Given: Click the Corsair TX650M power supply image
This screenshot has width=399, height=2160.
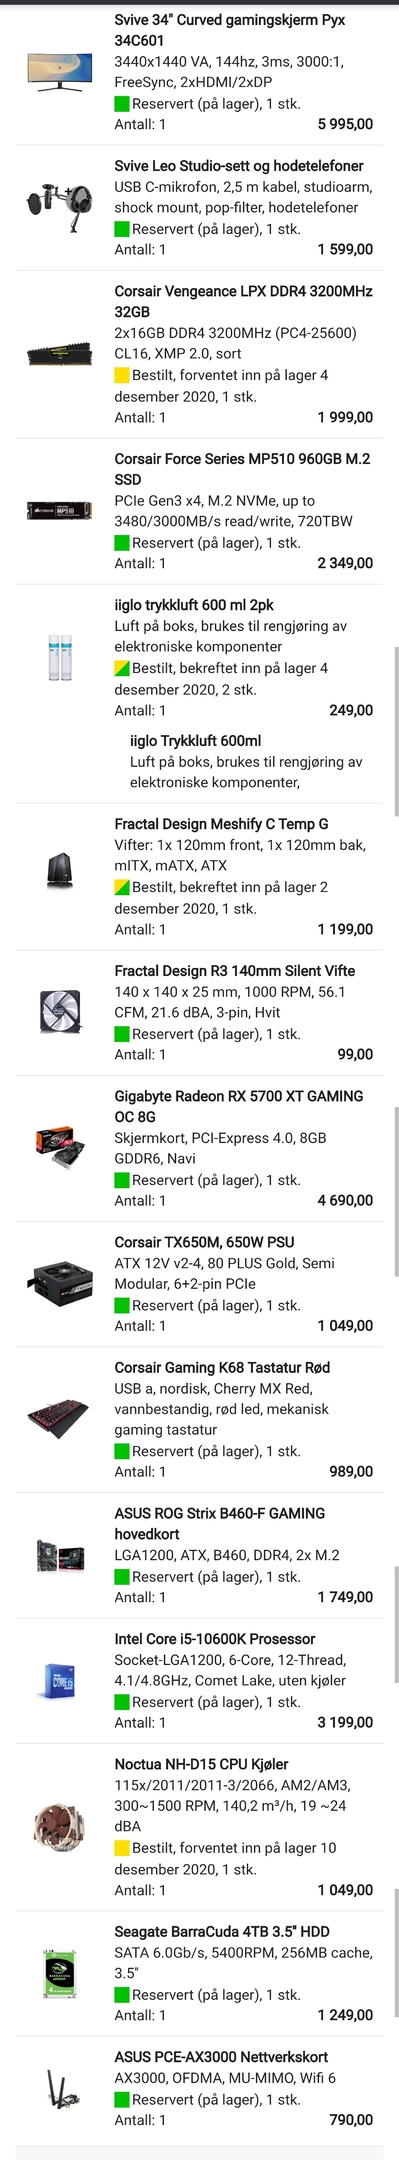Looking at the screenshot, I should 60,1284.
